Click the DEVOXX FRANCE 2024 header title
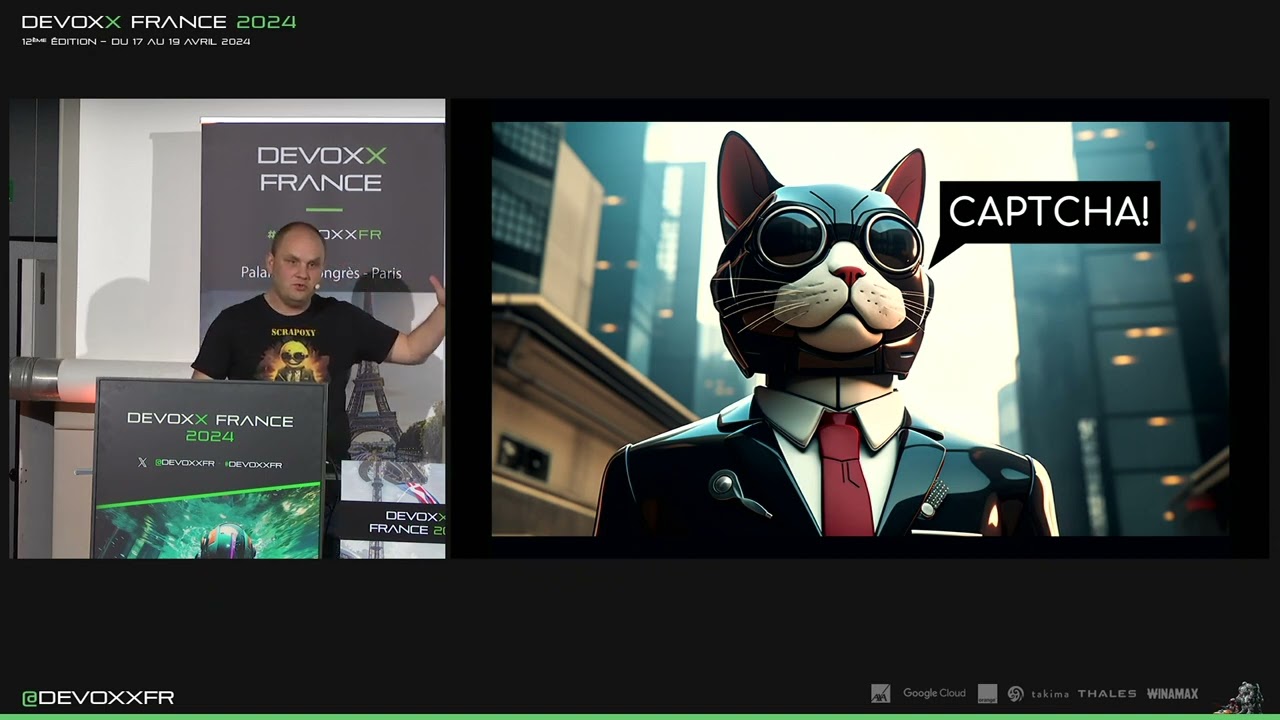 point(159,22)
